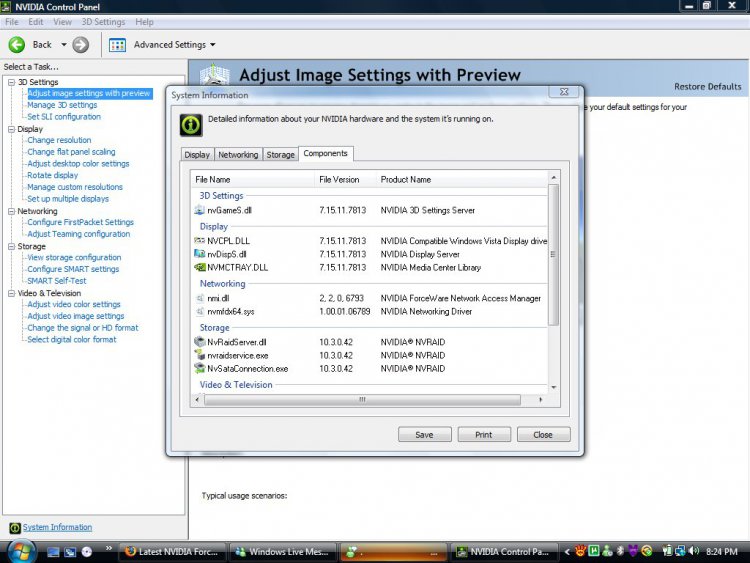Click the Save button
Image resolution: width=750 pixels, height=563 pixels.
[424, 434]
